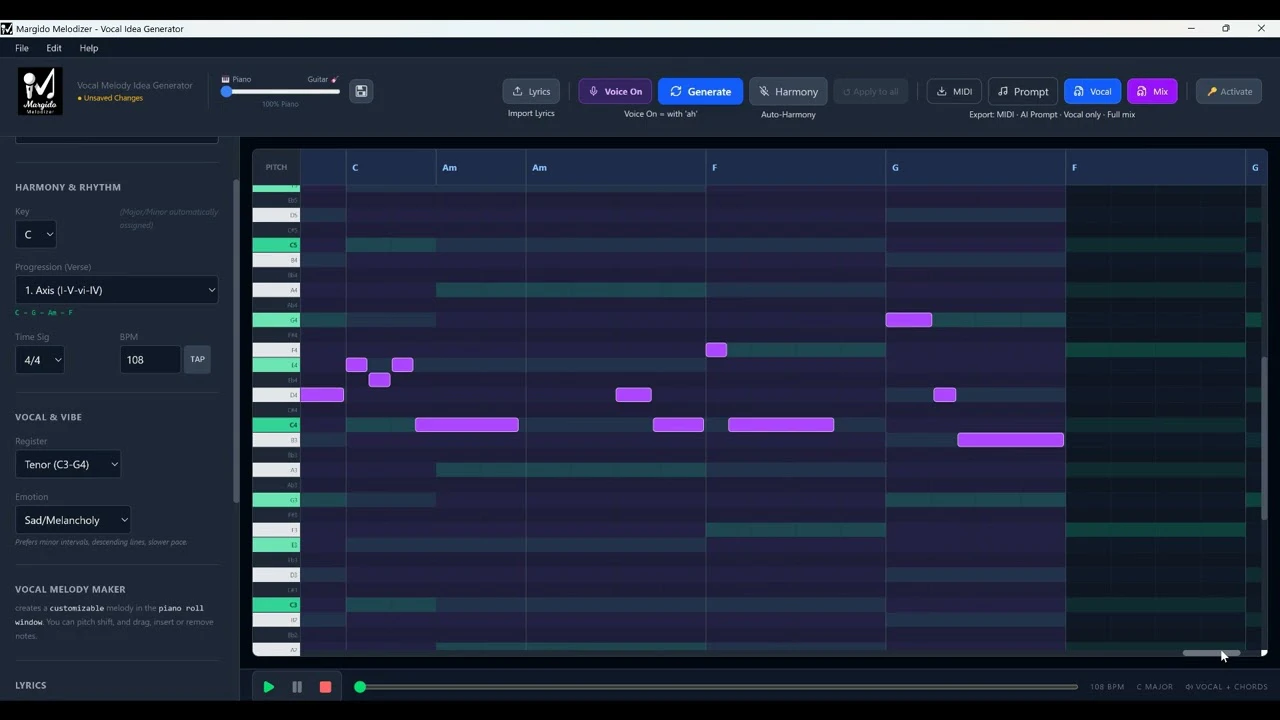Screen dimensions: 1280x720
Task: Click the TAP tempo button
Action: [x=197, y=360]
